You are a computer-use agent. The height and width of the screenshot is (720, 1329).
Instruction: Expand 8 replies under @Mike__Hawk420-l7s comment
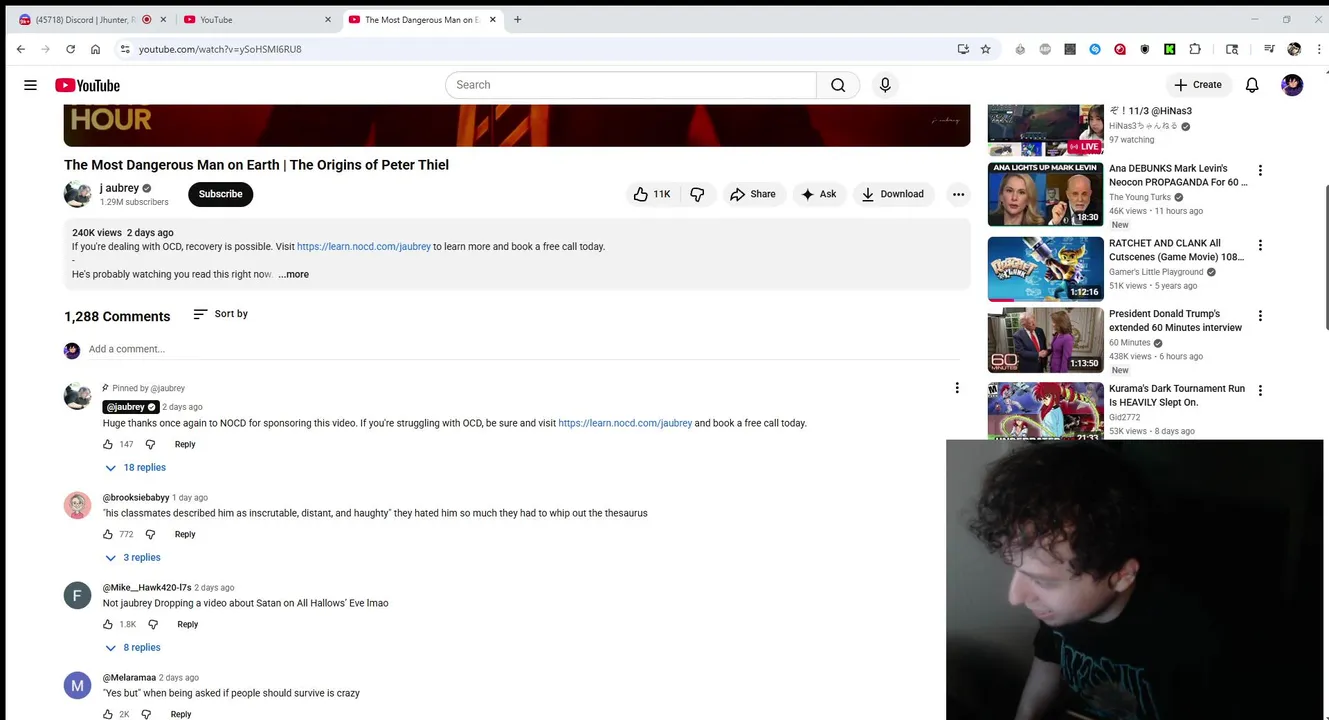click(133, 648)
